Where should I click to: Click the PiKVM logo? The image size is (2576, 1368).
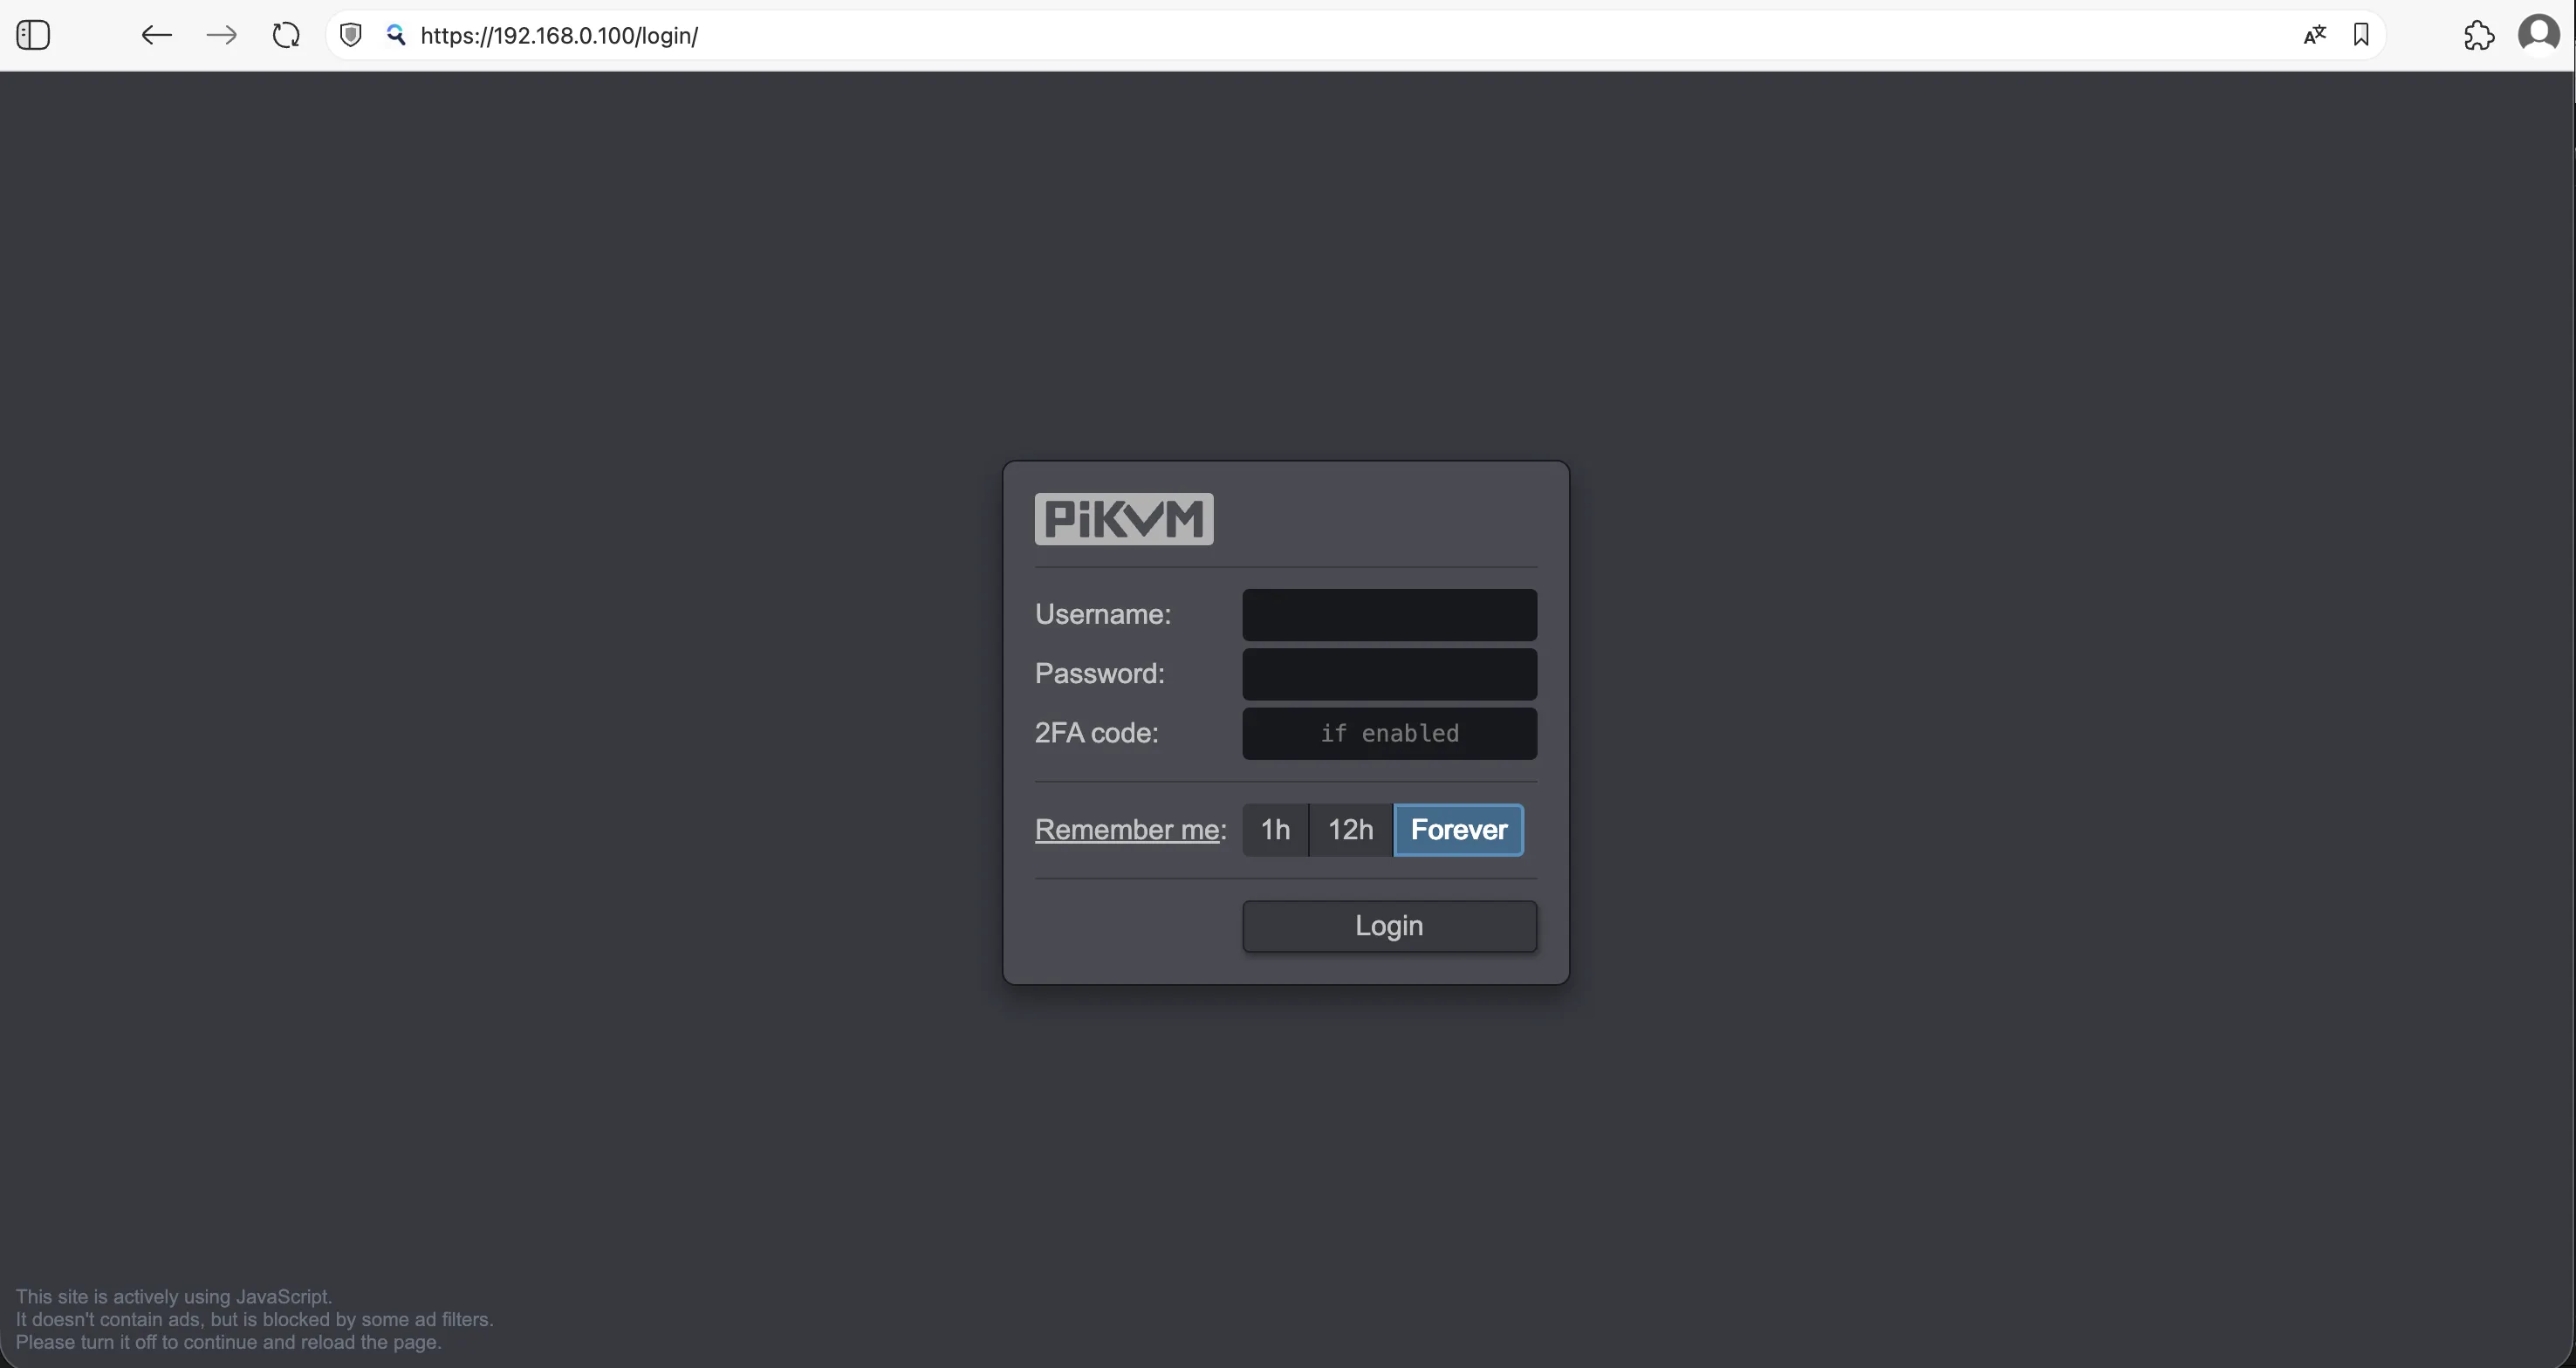[1124, 519]
